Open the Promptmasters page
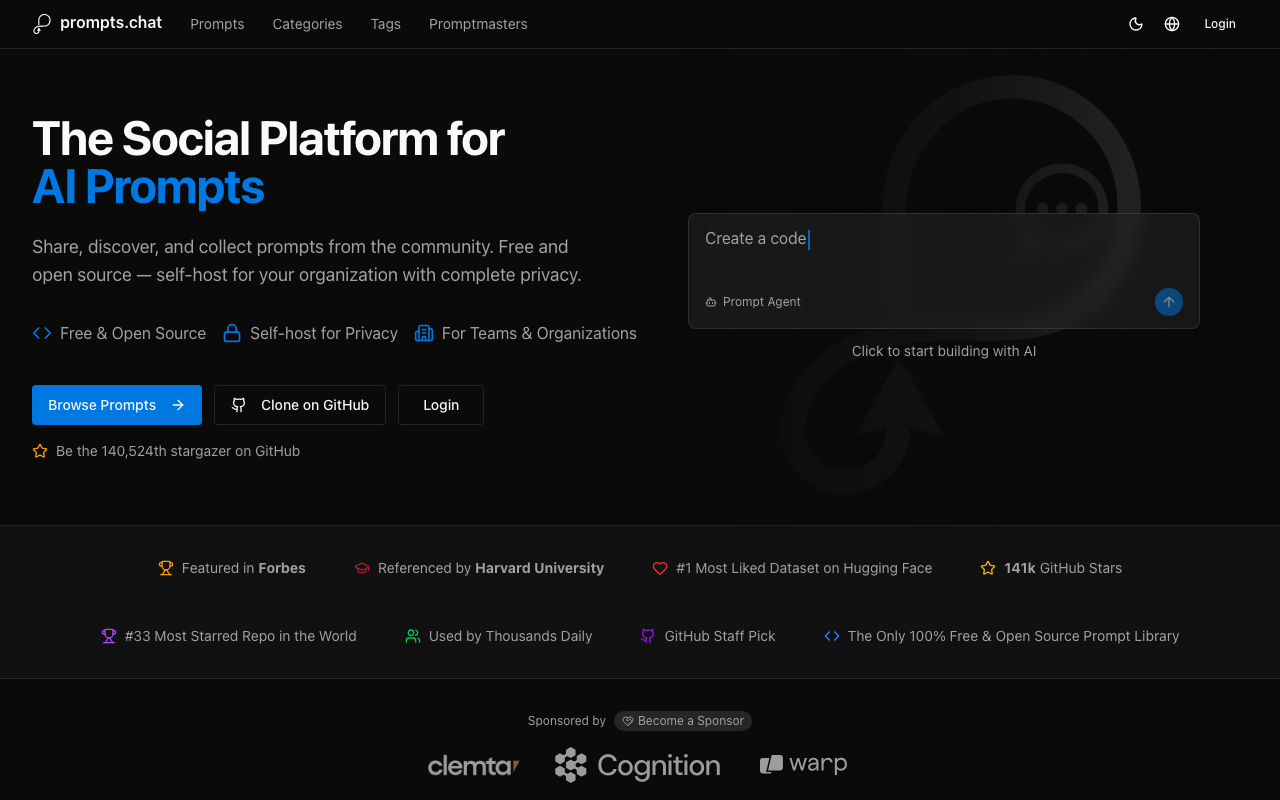 478,24
